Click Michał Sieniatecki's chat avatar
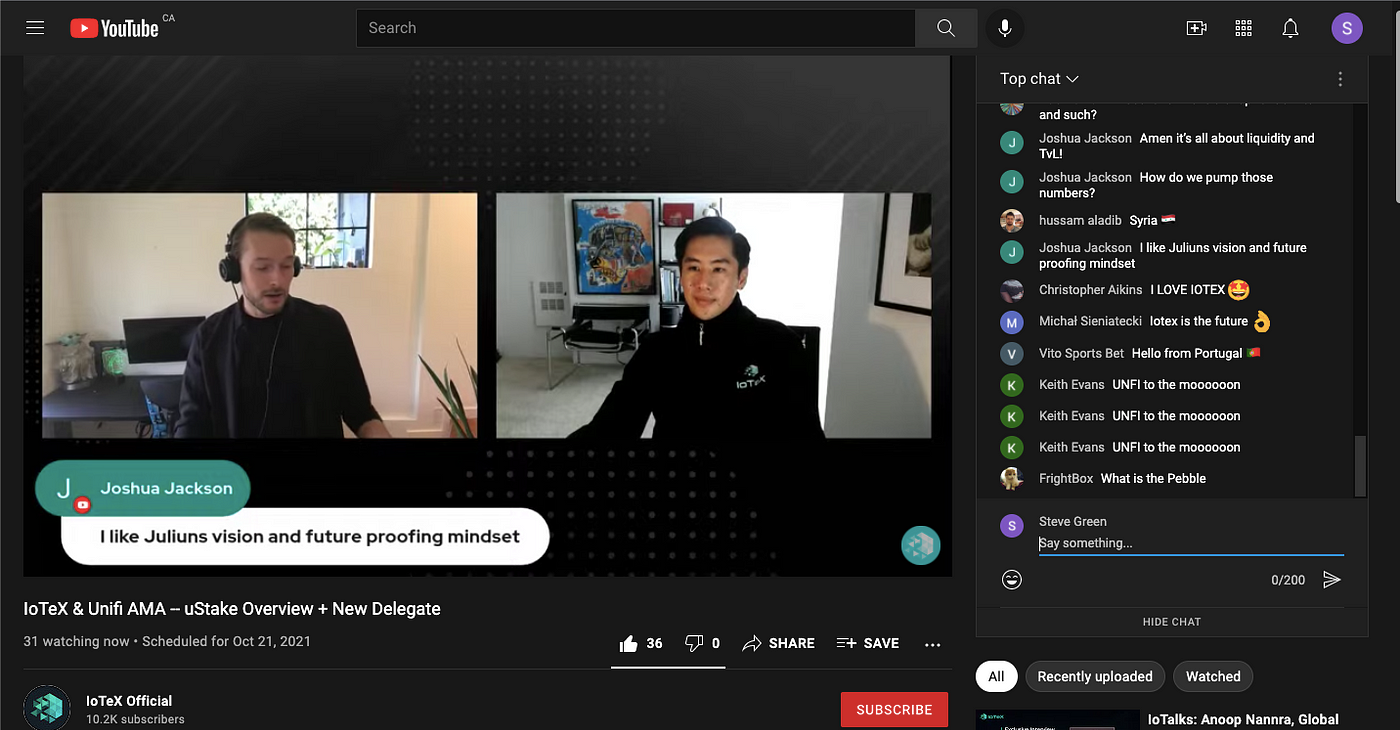1400x730 pixels. click(1012, 322)
